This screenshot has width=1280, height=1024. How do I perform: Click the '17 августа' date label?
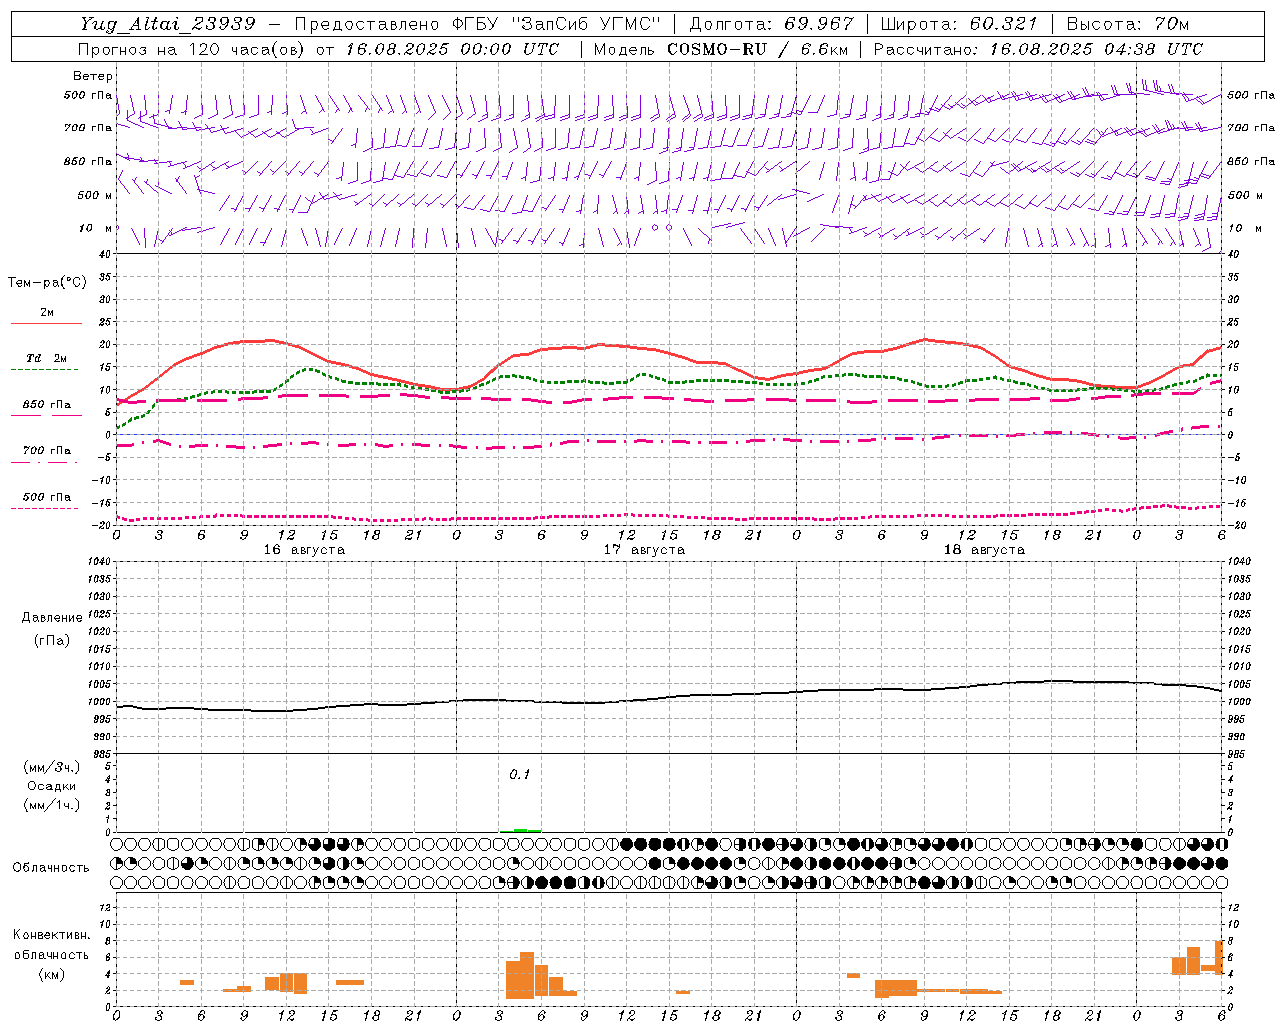tap(644, 550)
